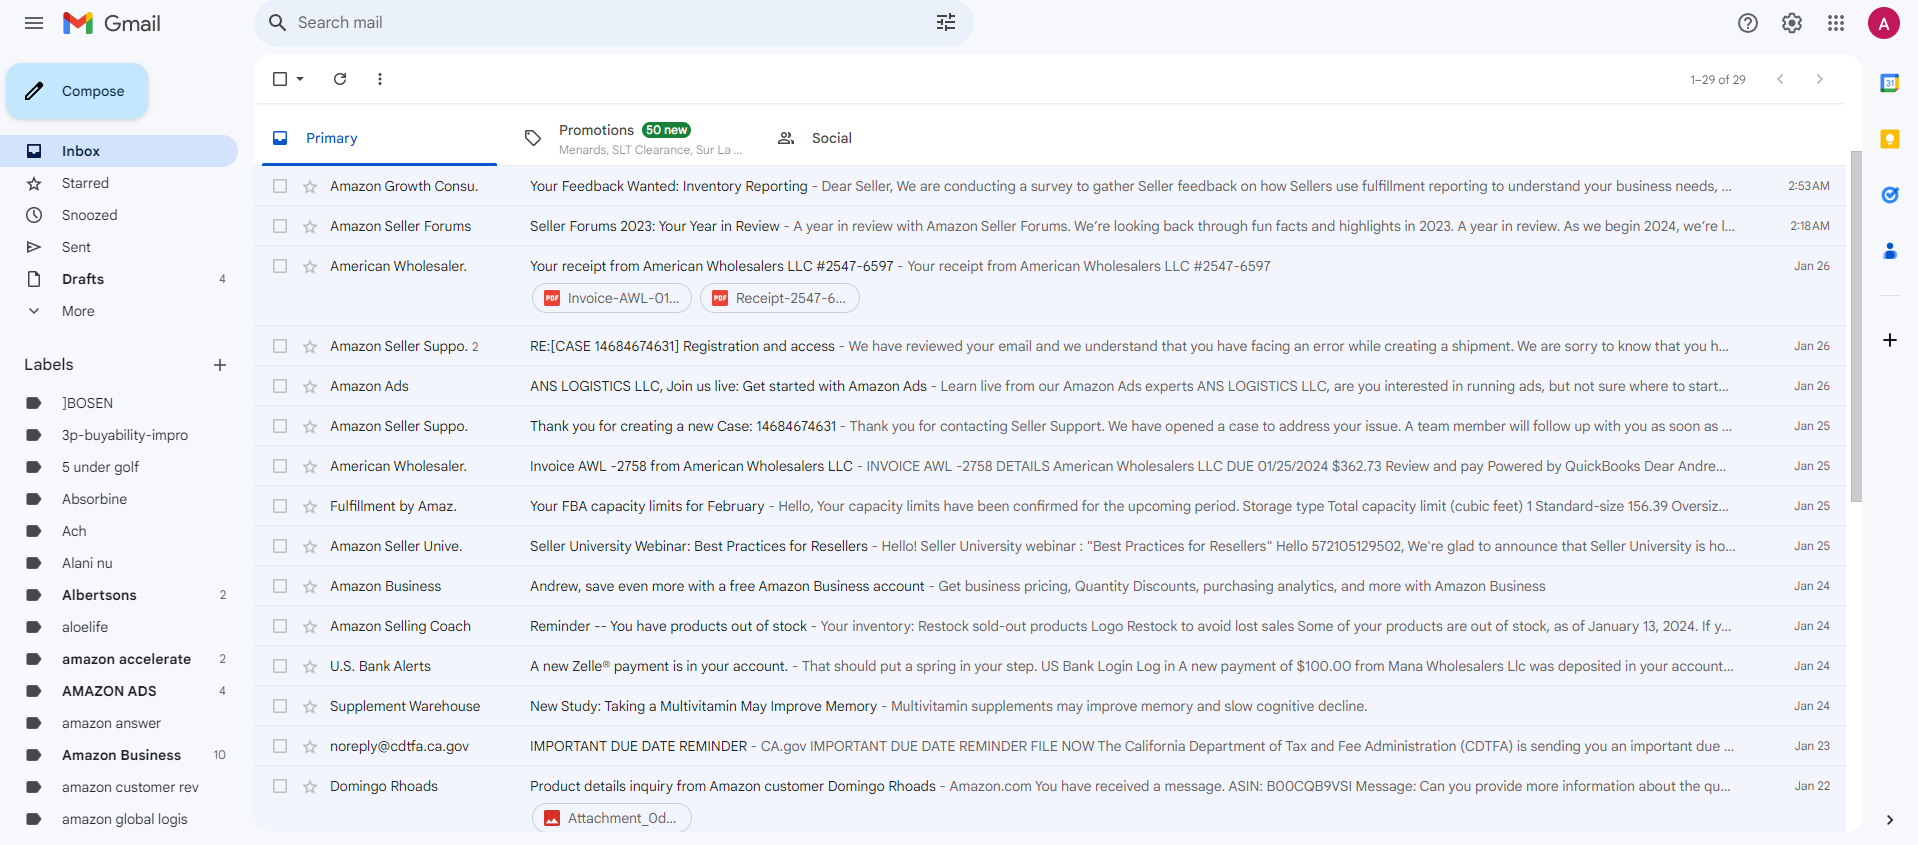Screen dimensions: 1918x845
Task: Check the U.S. Bank Alerts email checkbox
Action: point(280,666)
